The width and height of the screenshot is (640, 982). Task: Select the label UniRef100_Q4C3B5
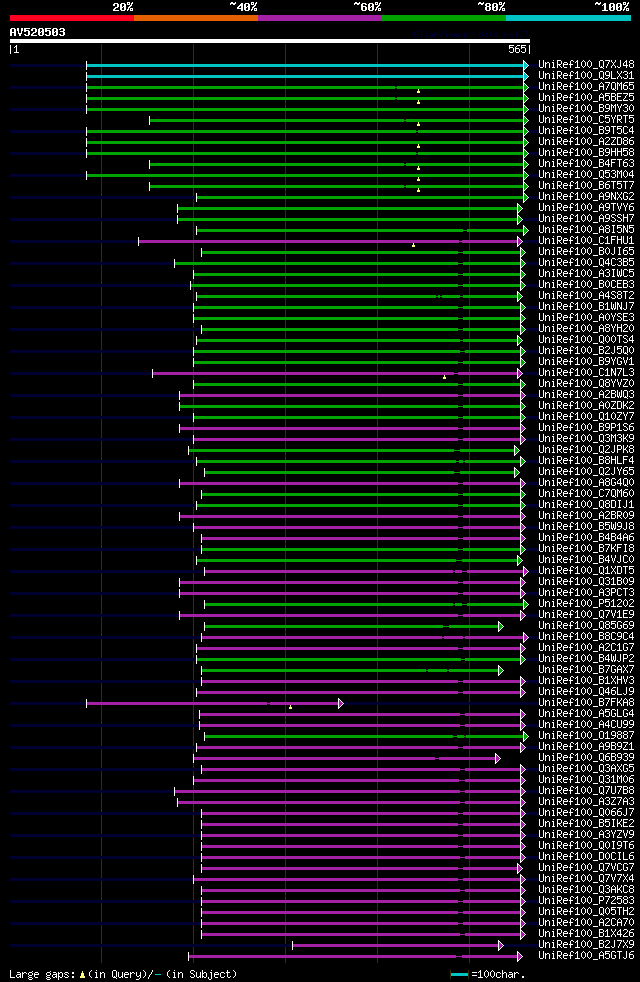coord(586,262)
